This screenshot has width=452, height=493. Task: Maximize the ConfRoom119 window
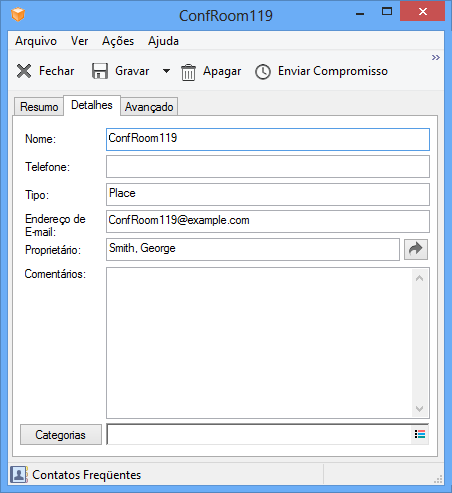(x=387, y=12)
